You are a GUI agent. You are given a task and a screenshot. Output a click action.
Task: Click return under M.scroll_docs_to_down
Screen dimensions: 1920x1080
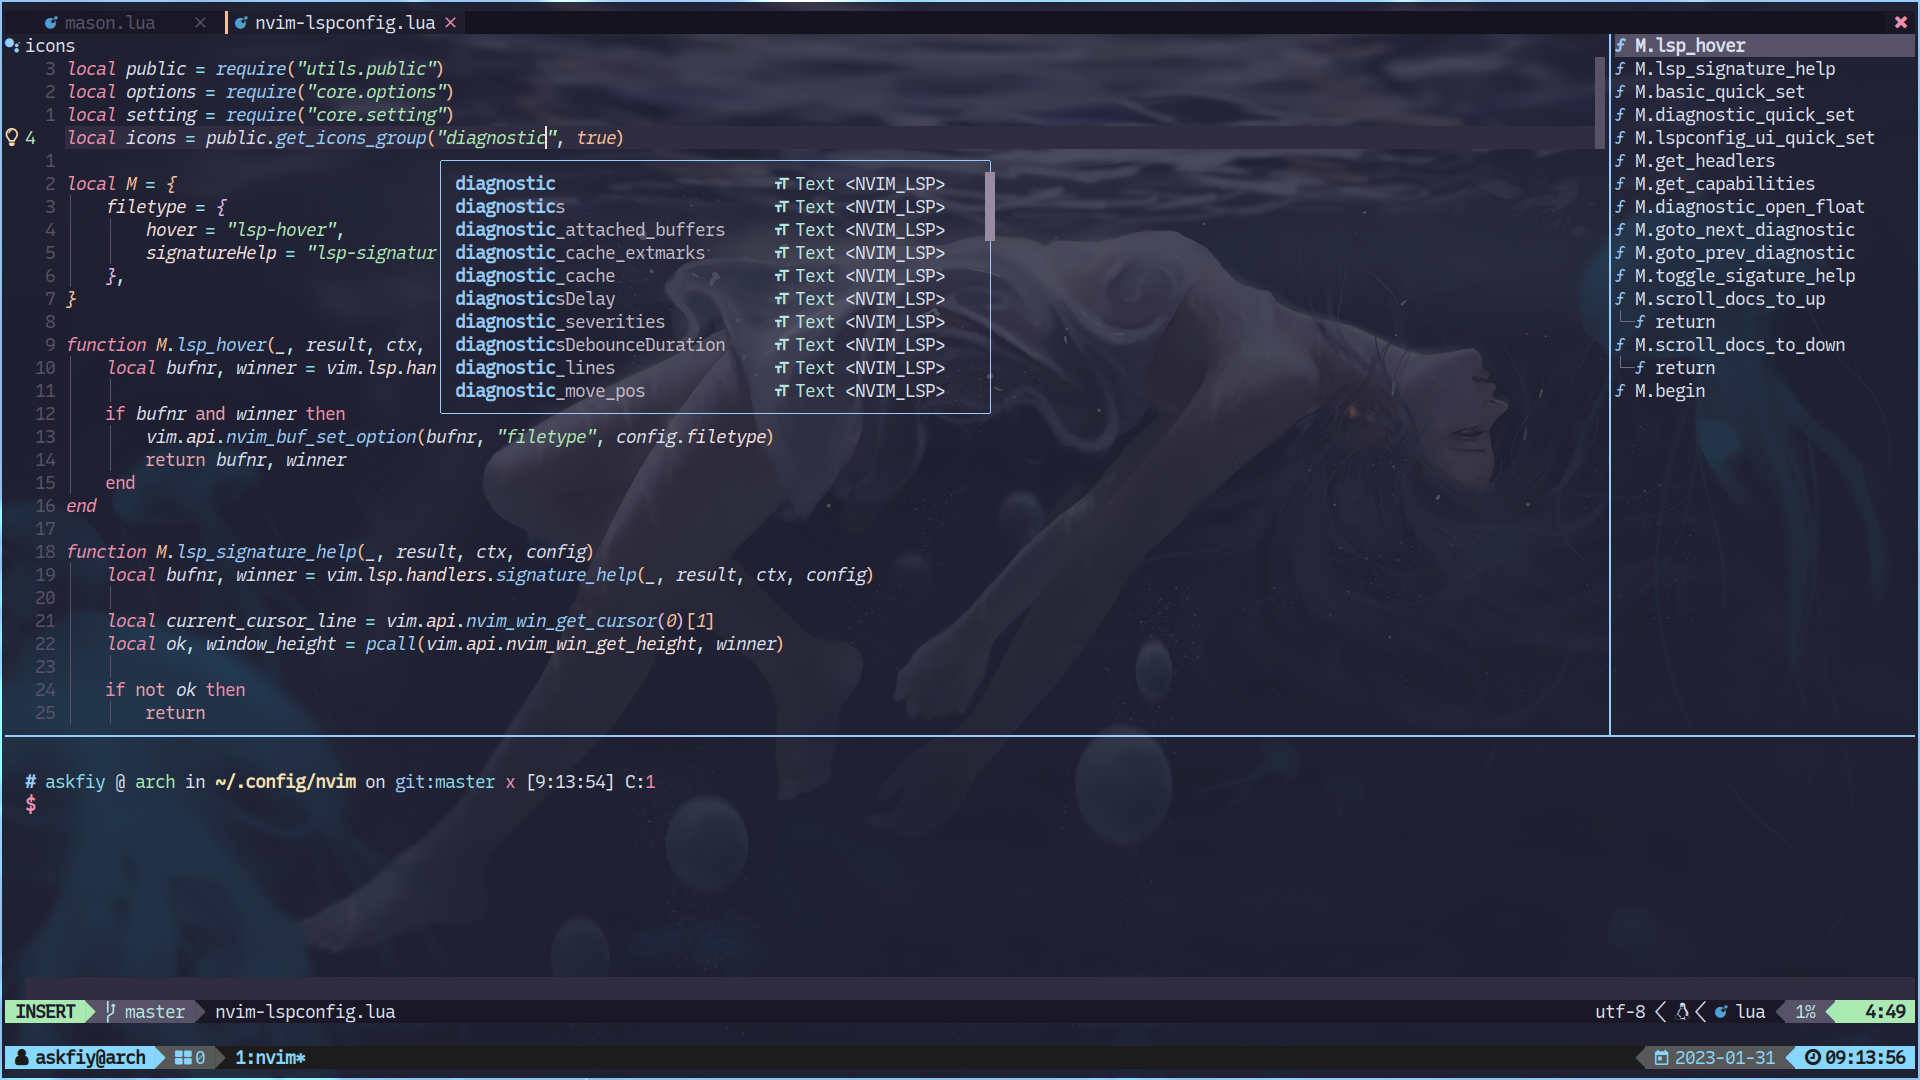click(x=1684, y=367)
